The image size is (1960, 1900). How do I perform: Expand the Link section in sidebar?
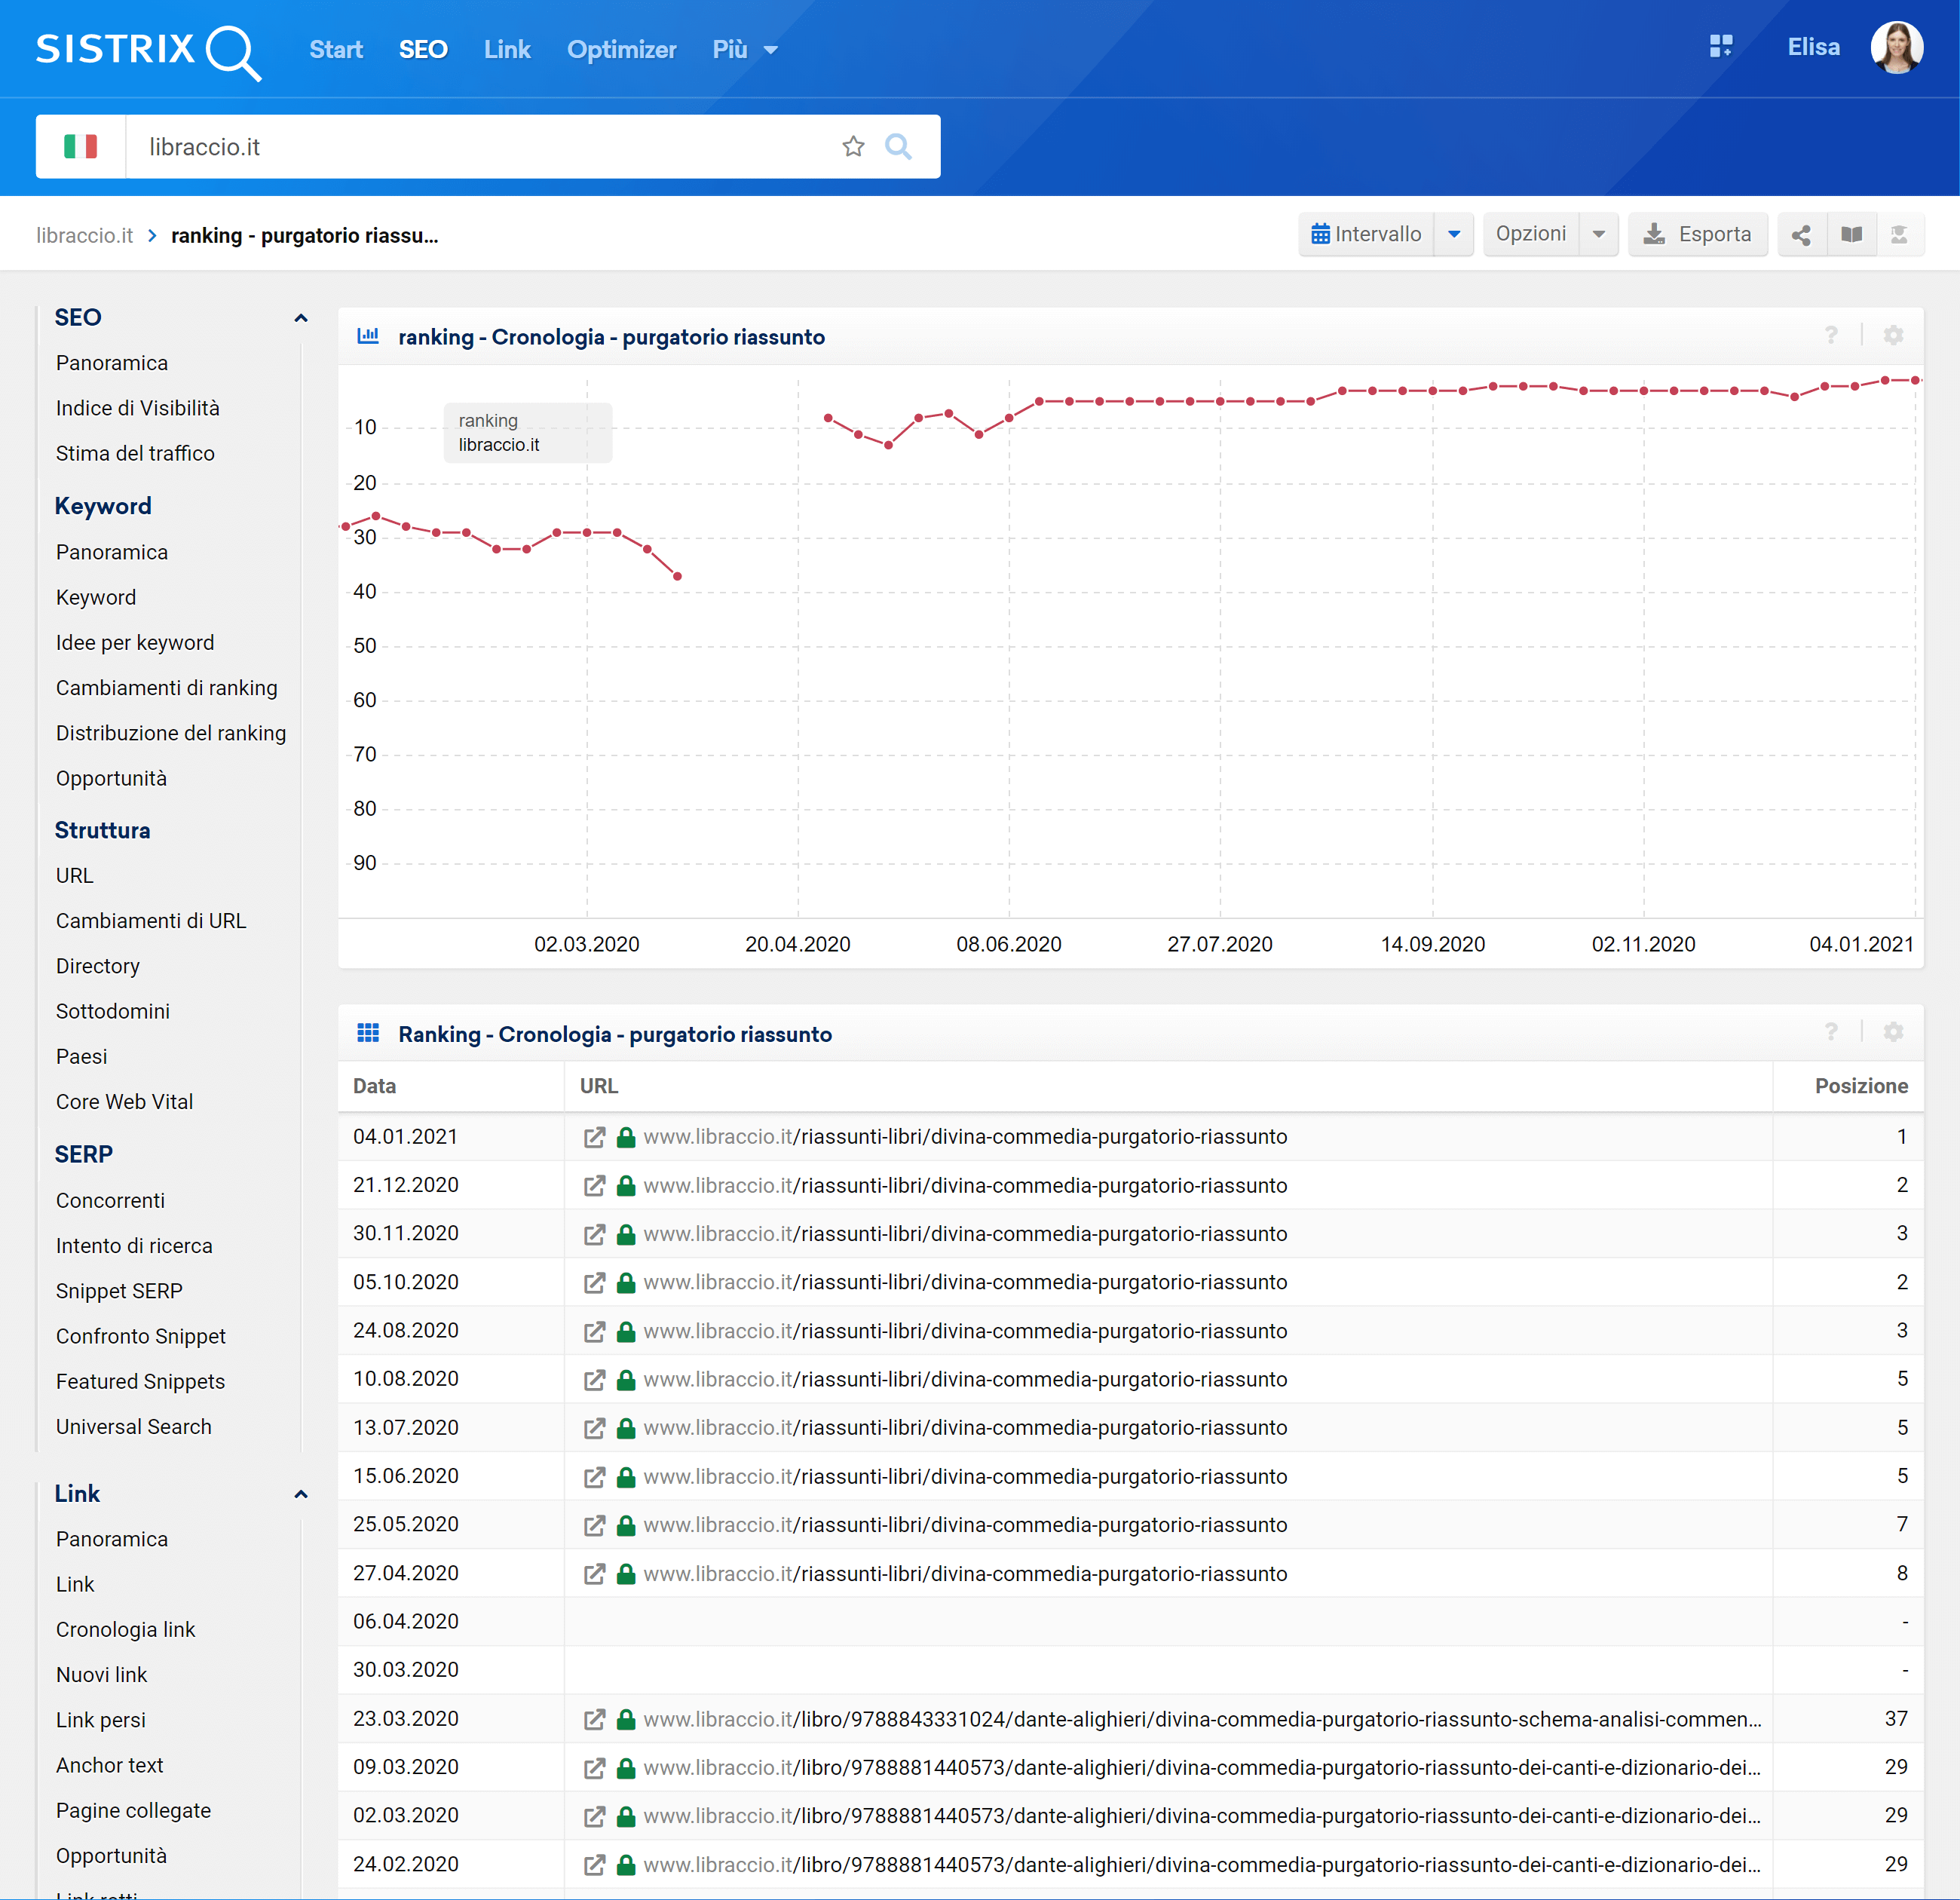[x=298, y=1494]
